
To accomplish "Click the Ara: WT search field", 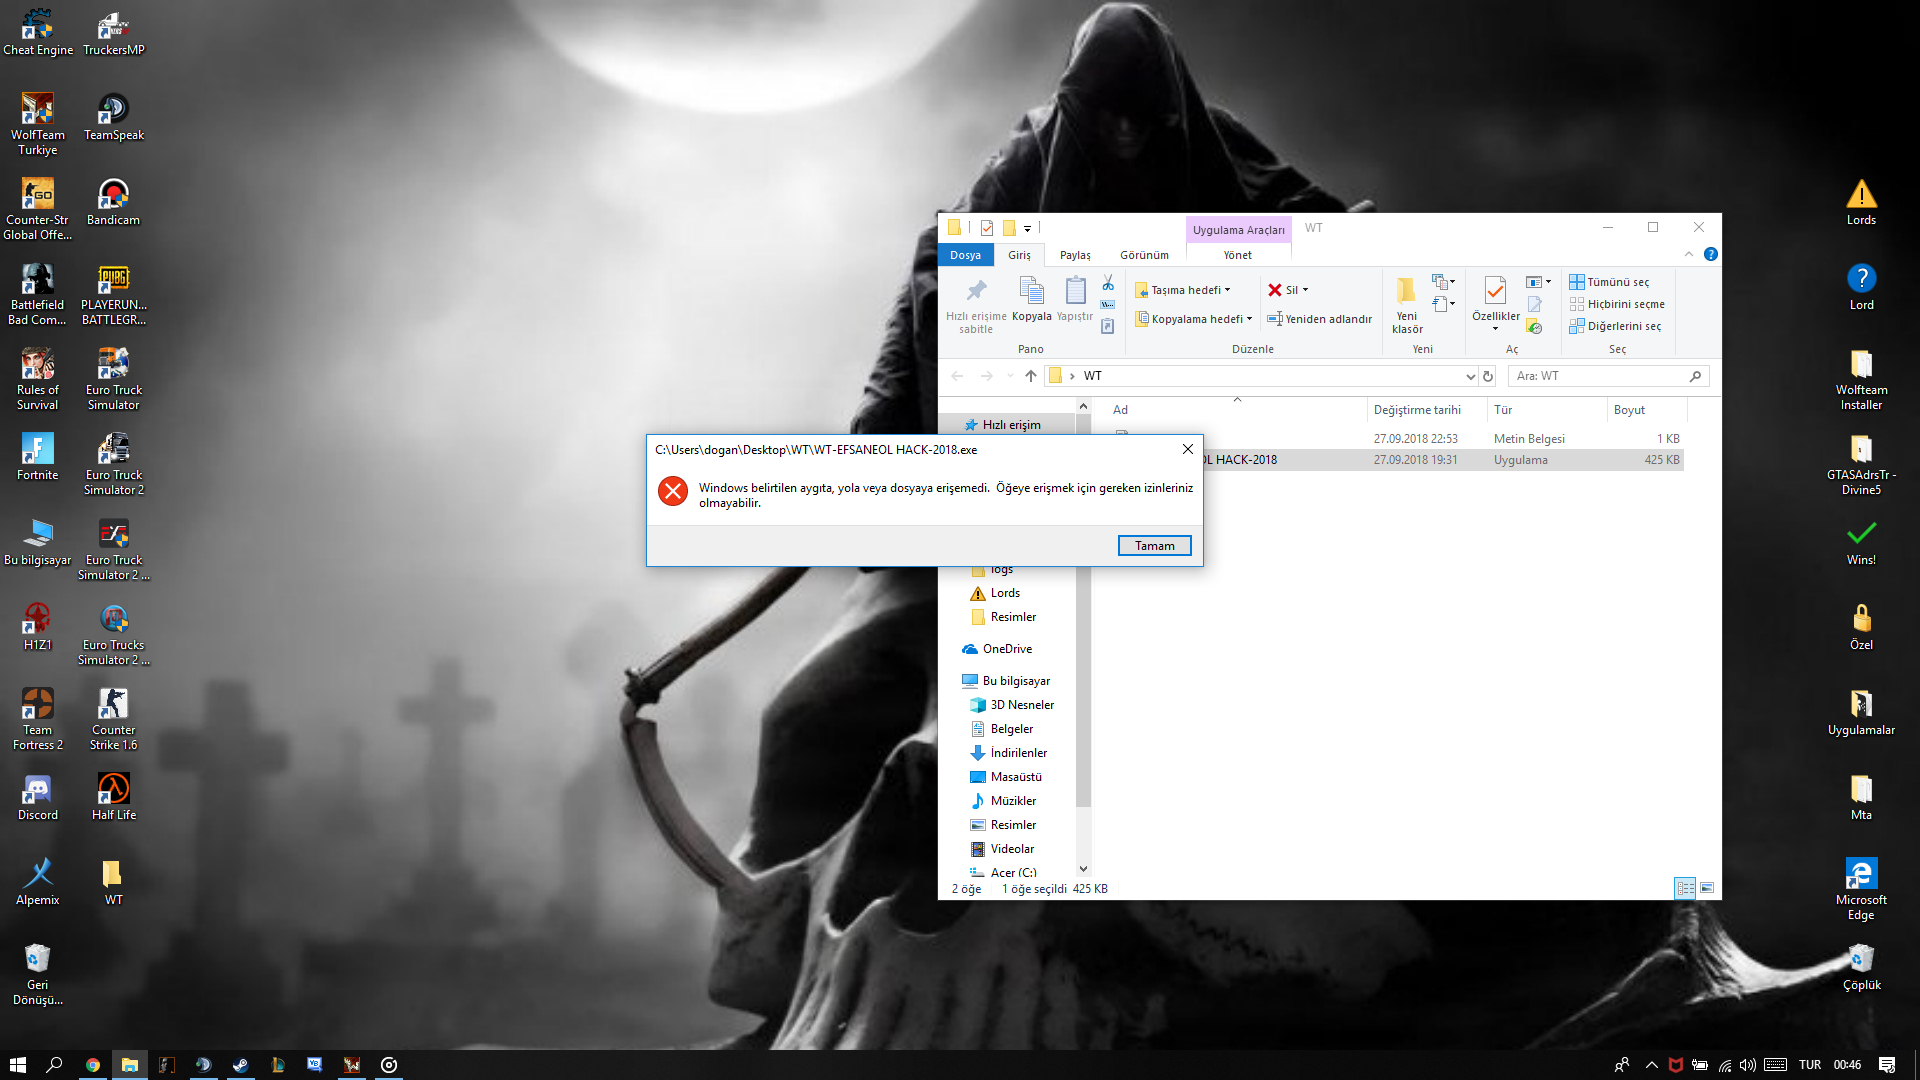I will click(x=1608, y=376).
